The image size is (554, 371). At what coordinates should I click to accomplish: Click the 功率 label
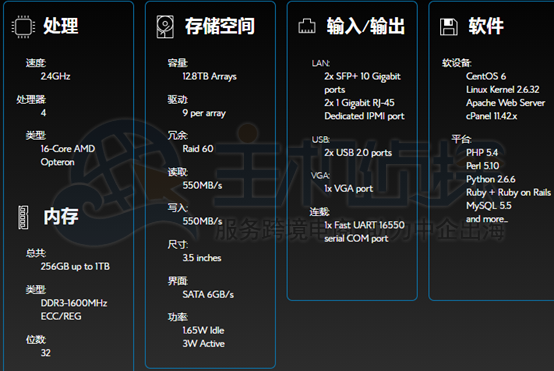point(177,317)
